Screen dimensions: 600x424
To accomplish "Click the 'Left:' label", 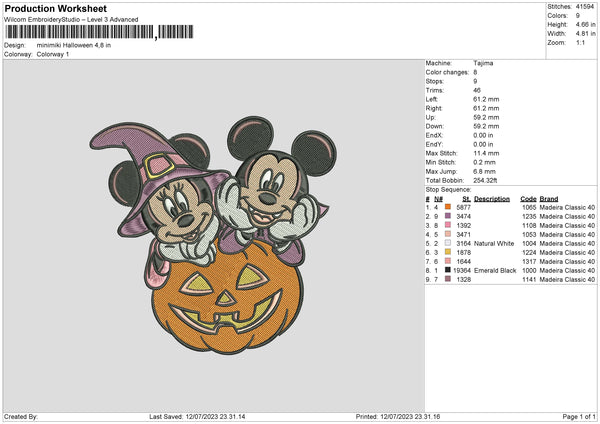I will pos(432,99).
